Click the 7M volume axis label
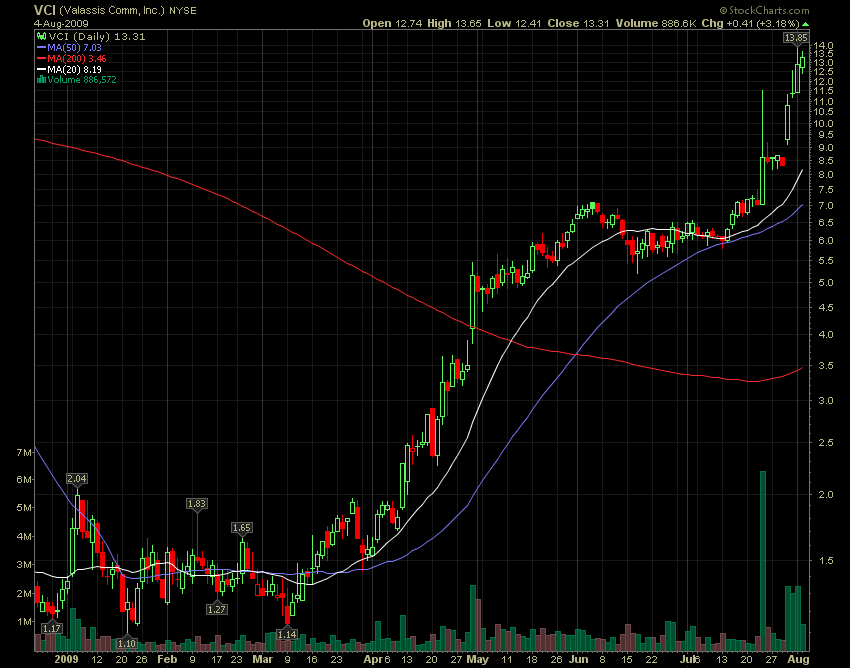Screen dimensions: 850x668 (23, 453)
